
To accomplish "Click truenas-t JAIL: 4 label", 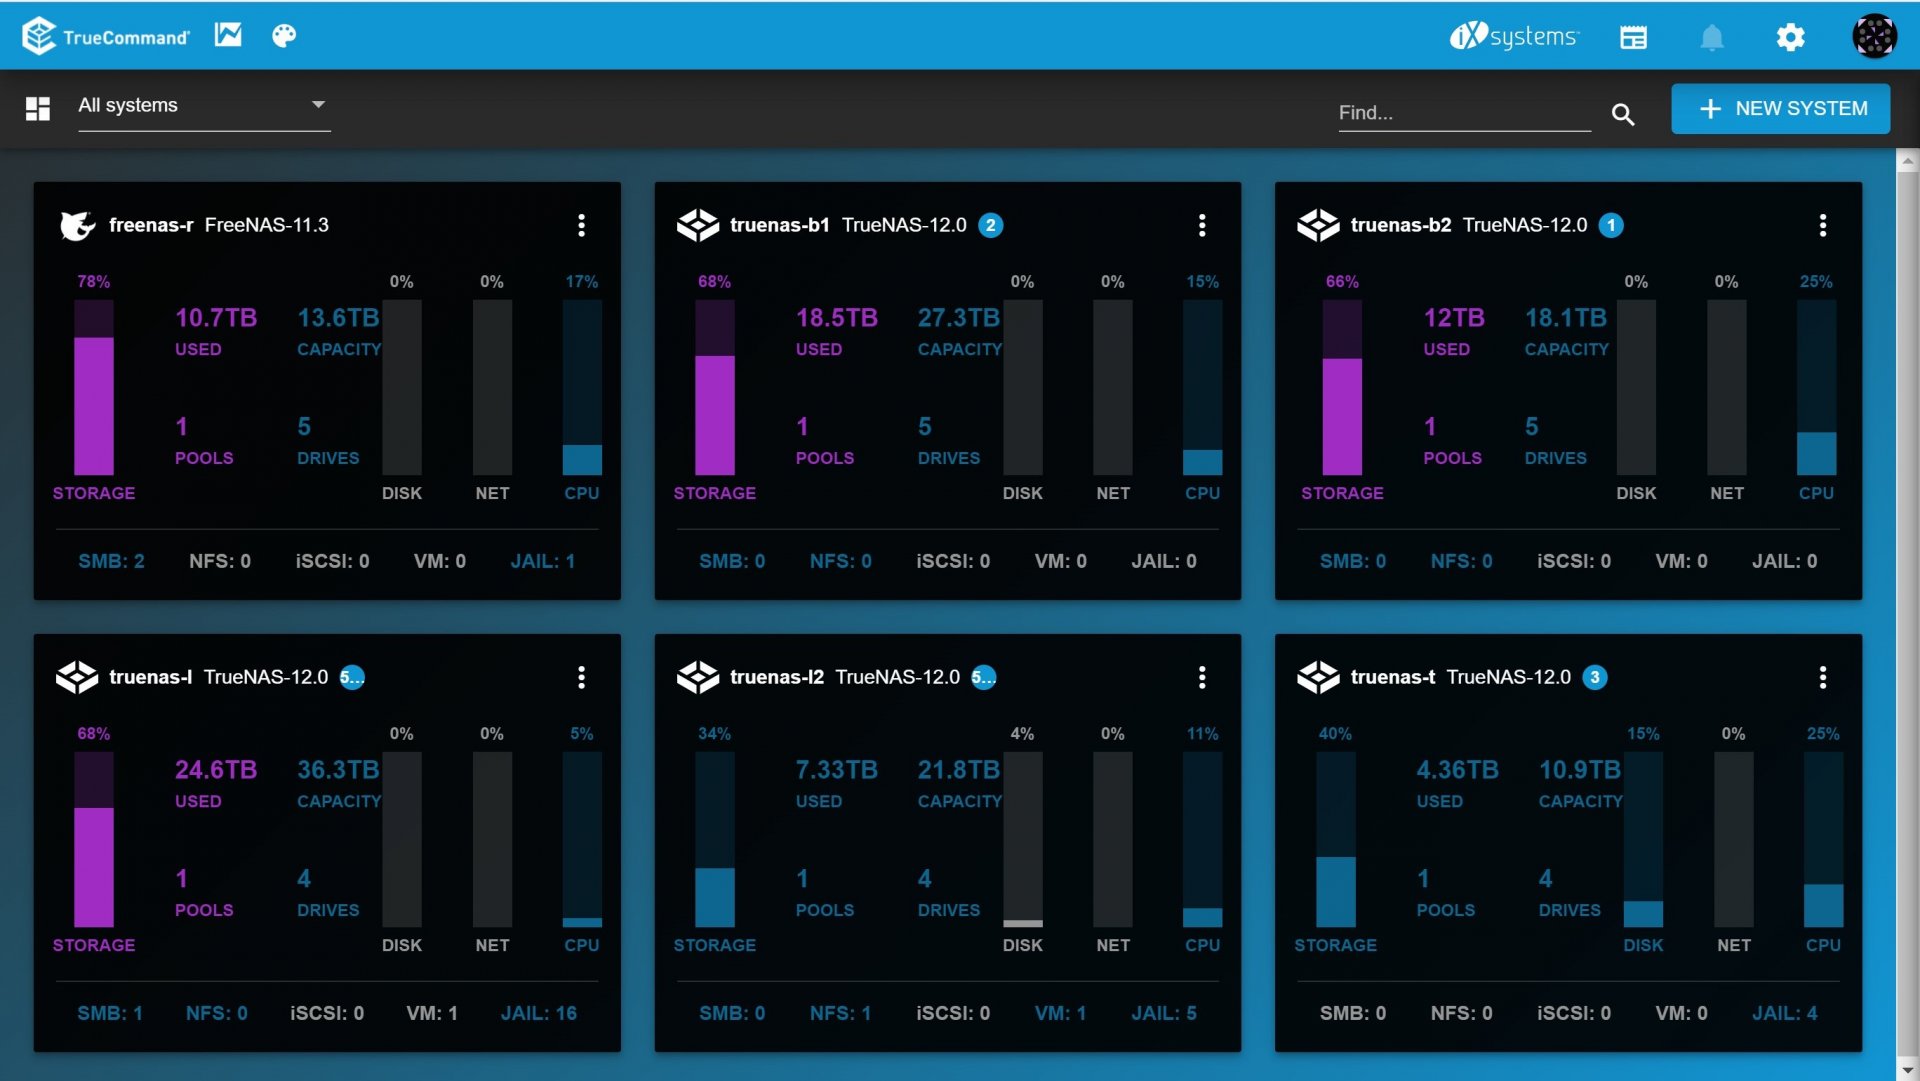I will point(1784,1013).
